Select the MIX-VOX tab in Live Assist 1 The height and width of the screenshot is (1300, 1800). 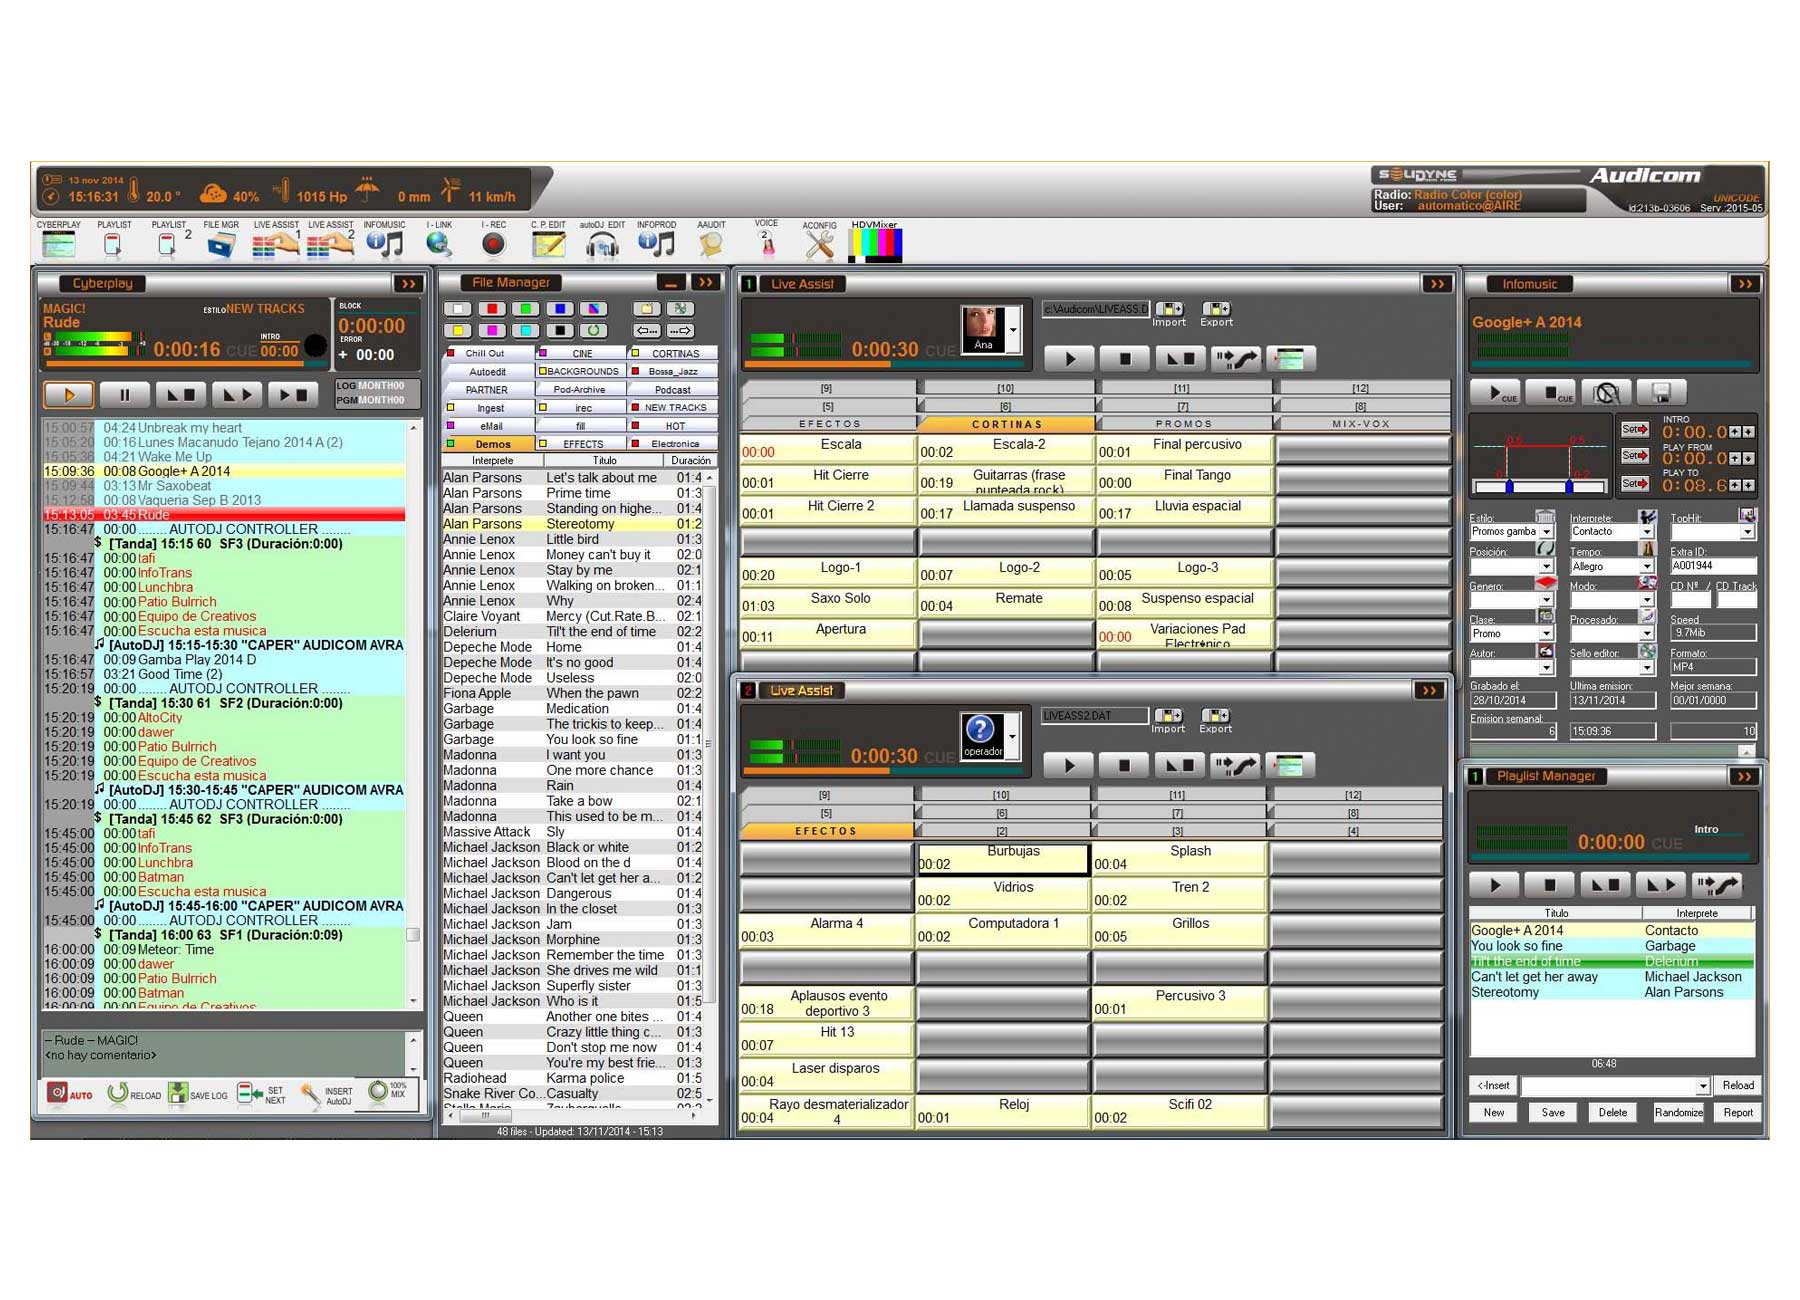(x=1362, y=424)
